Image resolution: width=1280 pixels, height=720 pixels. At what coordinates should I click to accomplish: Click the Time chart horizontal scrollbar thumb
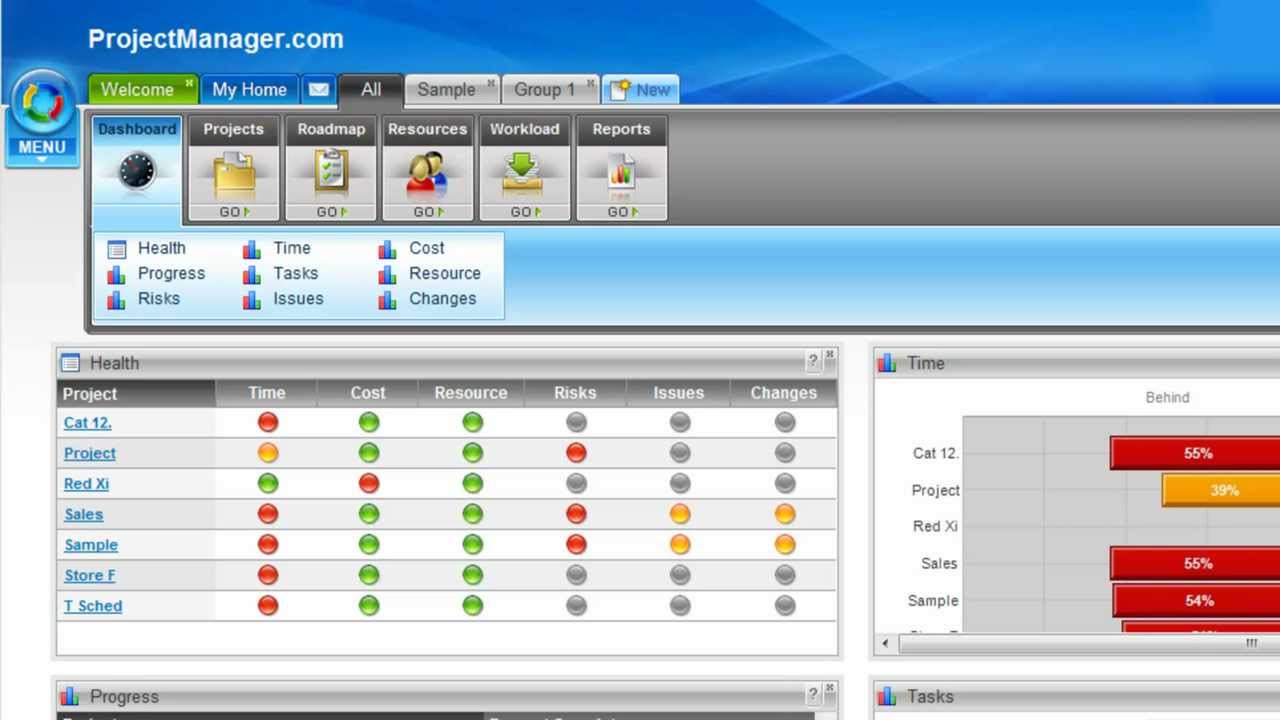[1089, 643]
